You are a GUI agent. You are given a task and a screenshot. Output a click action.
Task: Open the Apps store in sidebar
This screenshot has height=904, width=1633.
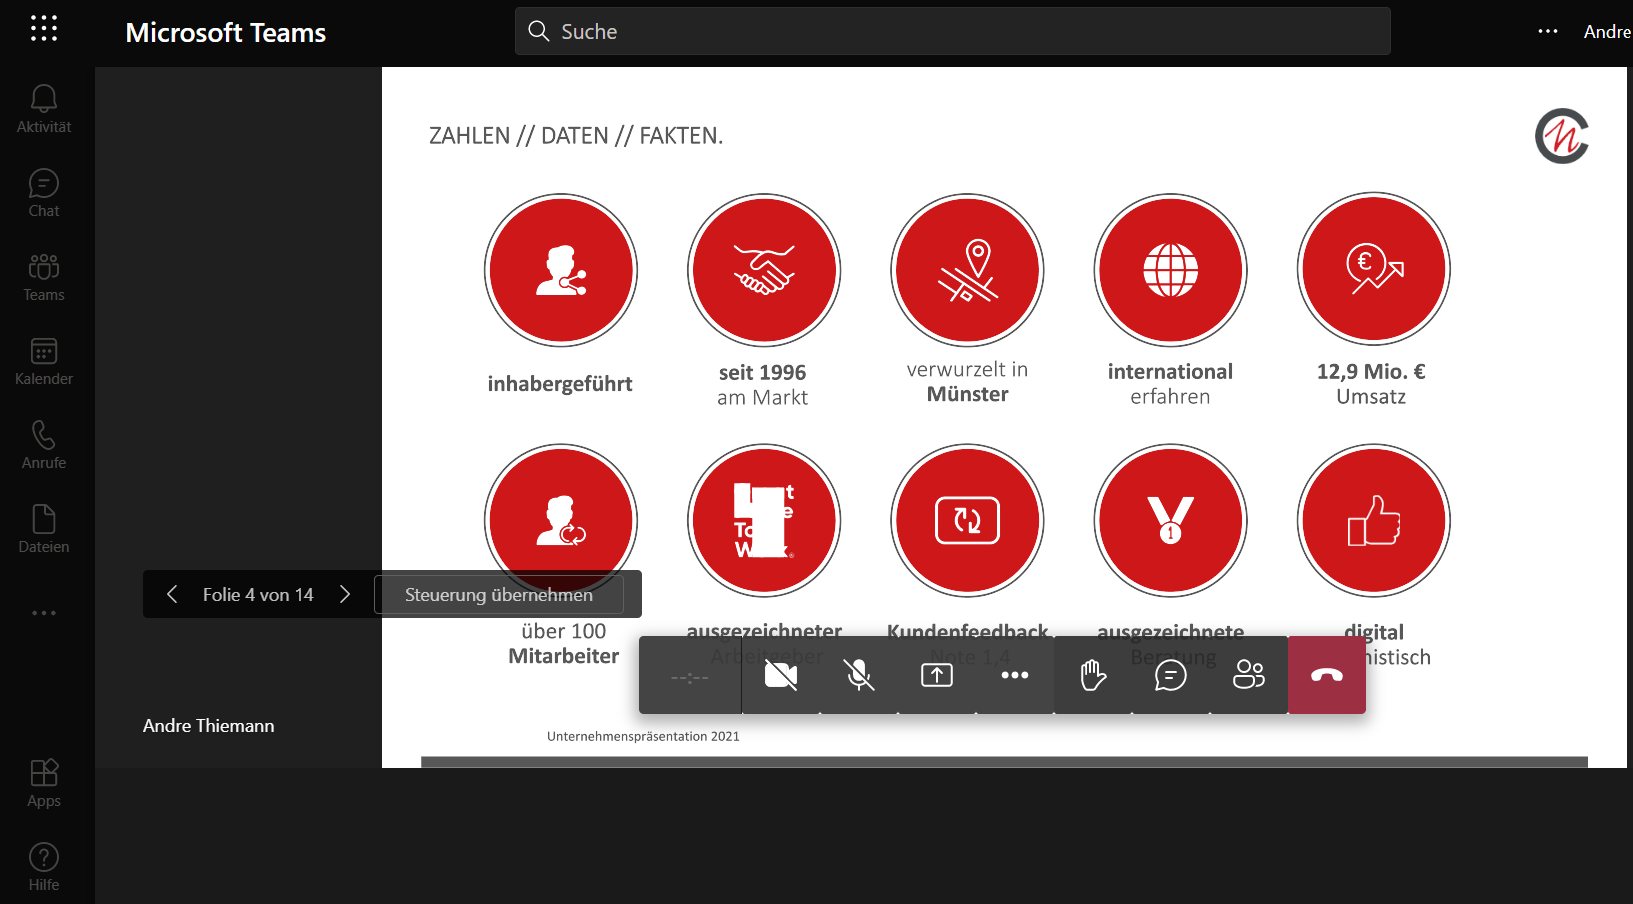(44, 783)
